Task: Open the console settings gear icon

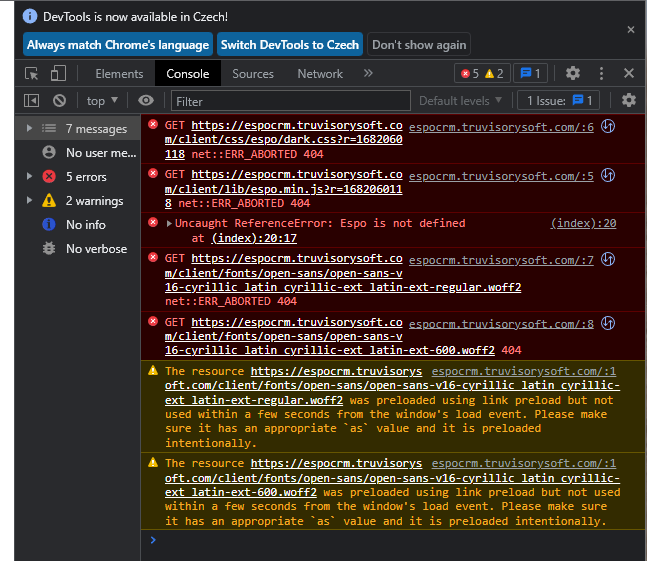Action: tap(629, 100)
